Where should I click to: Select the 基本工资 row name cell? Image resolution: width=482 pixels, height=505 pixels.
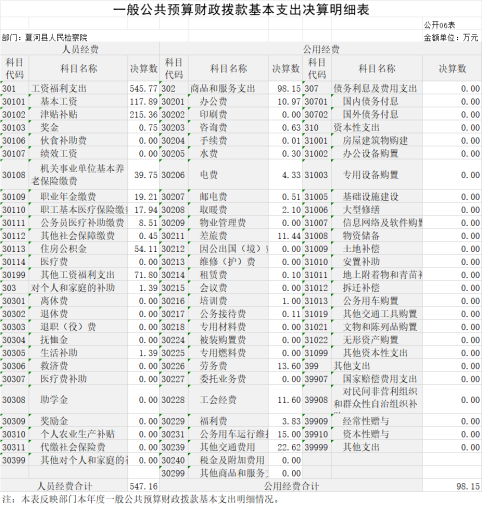point(78,101)
